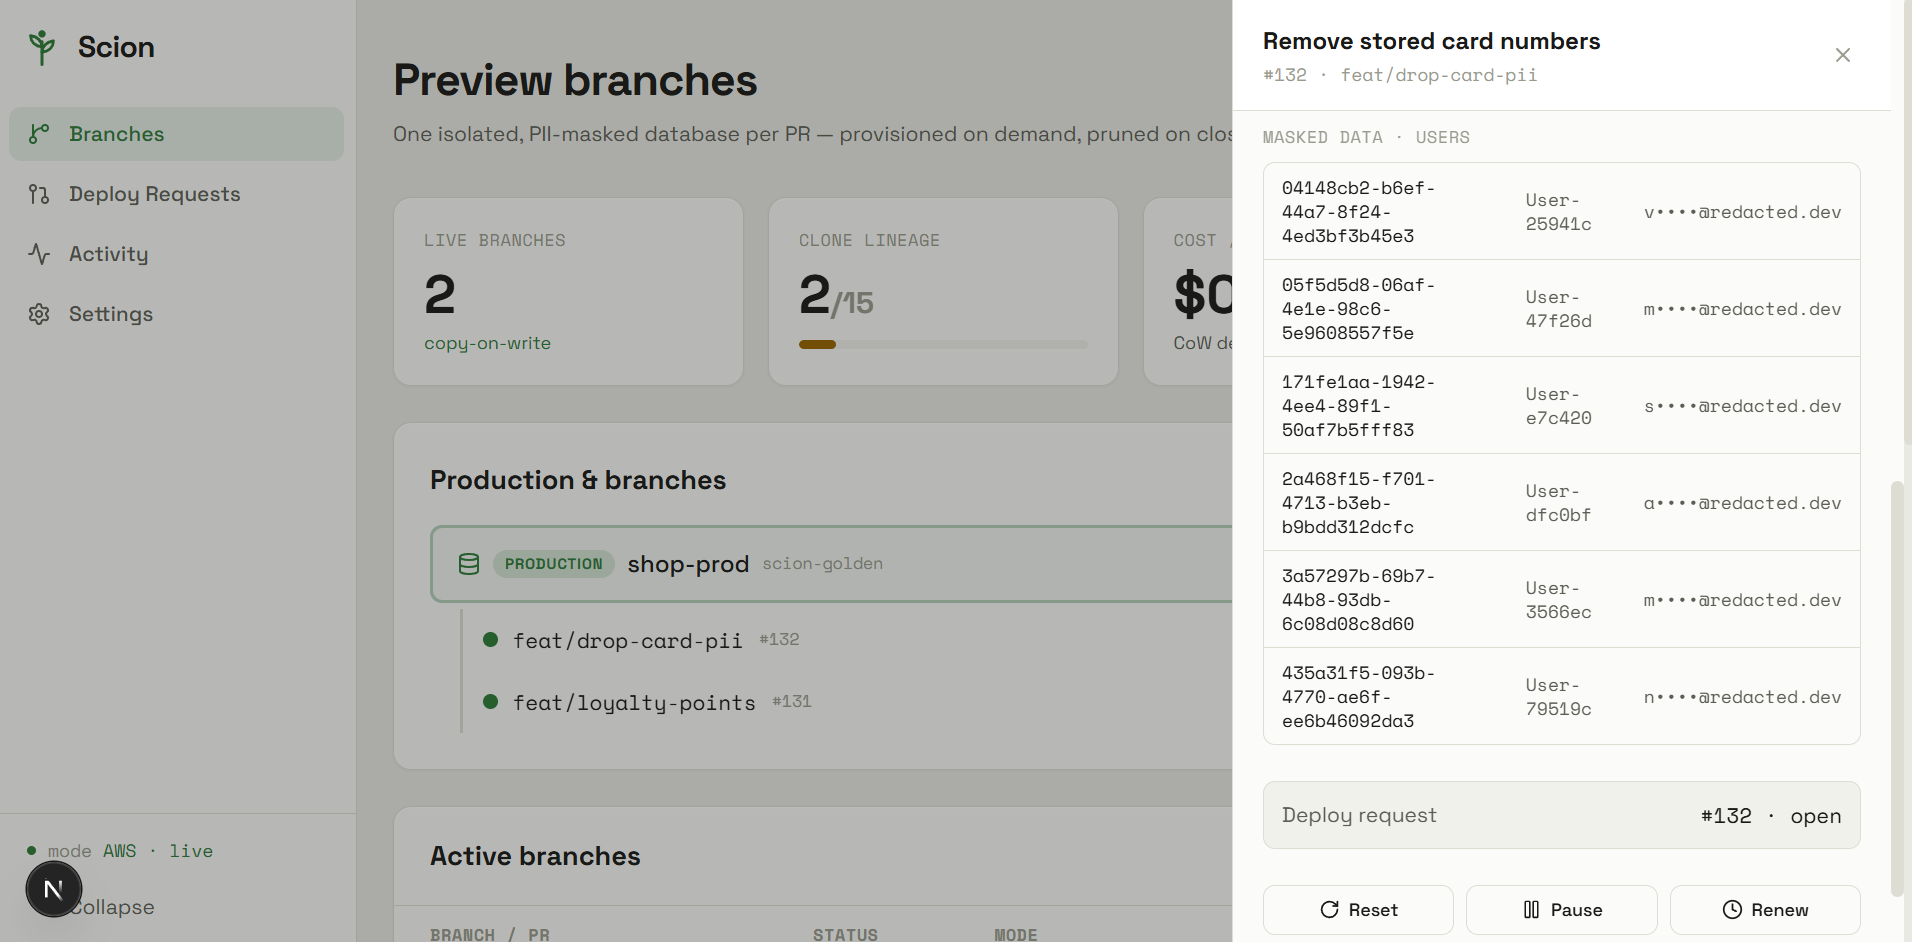Click the Settings gear icon
The height and width of the screenshot is (942, 1912).
[x=39, y=314]
